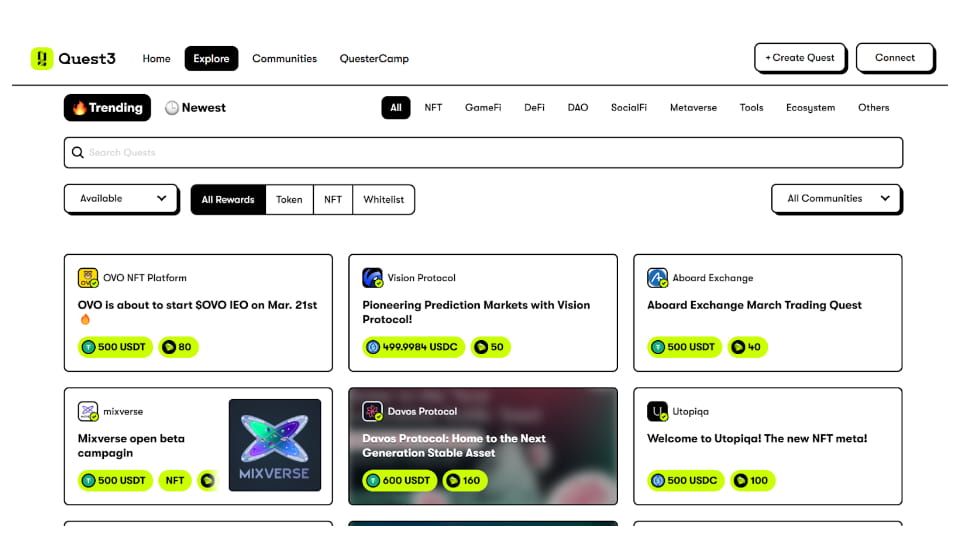Click the 500 USDC badge on Utopiqa card
The height and width of the screenshot is (539, 953).
tap(686, 481)
